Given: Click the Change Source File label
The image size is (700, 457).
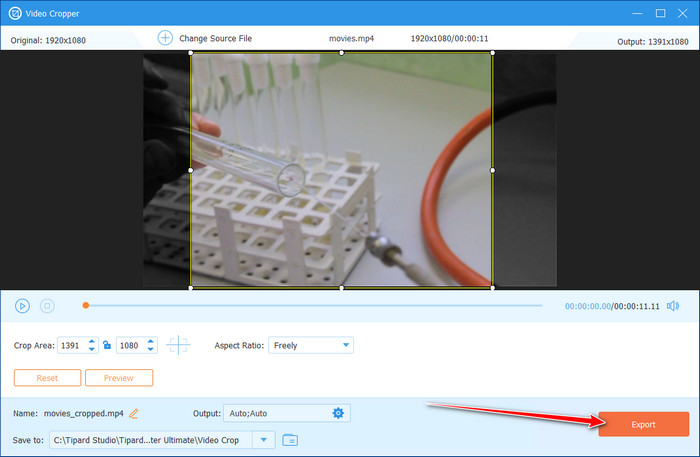Looking at the screenshot, I should click(x=216, y=38).
